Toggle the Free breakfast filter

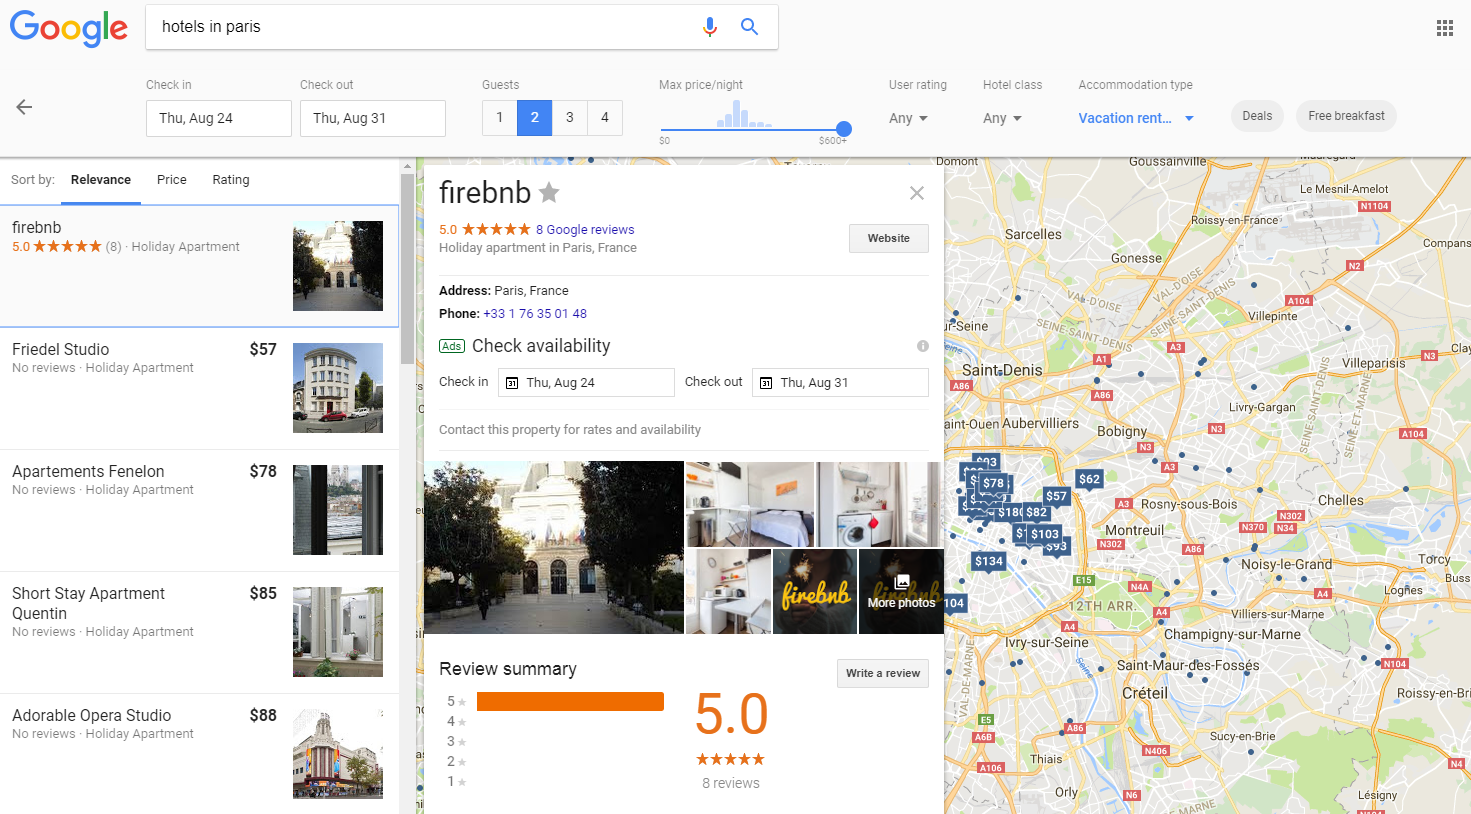(x=1346, y=116)
